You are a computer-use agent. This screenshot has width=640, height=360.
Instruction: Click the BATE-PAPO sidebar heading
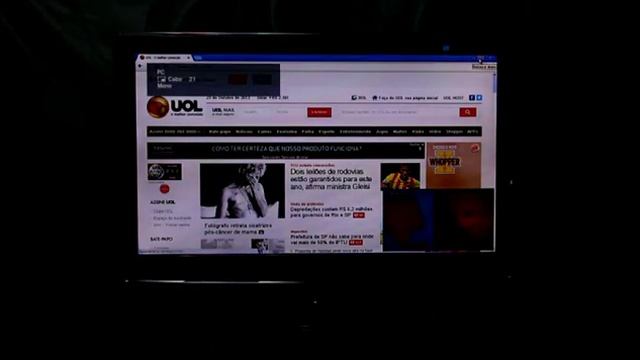[161, 239]
